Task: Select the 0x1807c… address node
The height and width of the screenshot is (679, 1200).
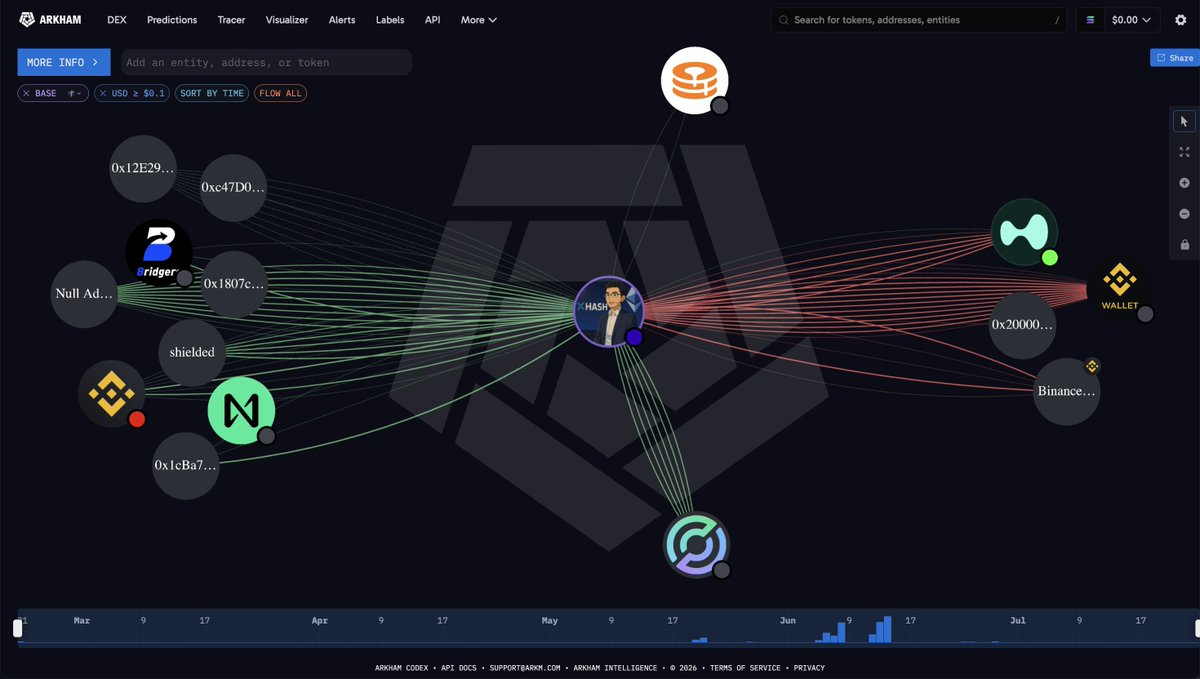Action: point(235,284)
